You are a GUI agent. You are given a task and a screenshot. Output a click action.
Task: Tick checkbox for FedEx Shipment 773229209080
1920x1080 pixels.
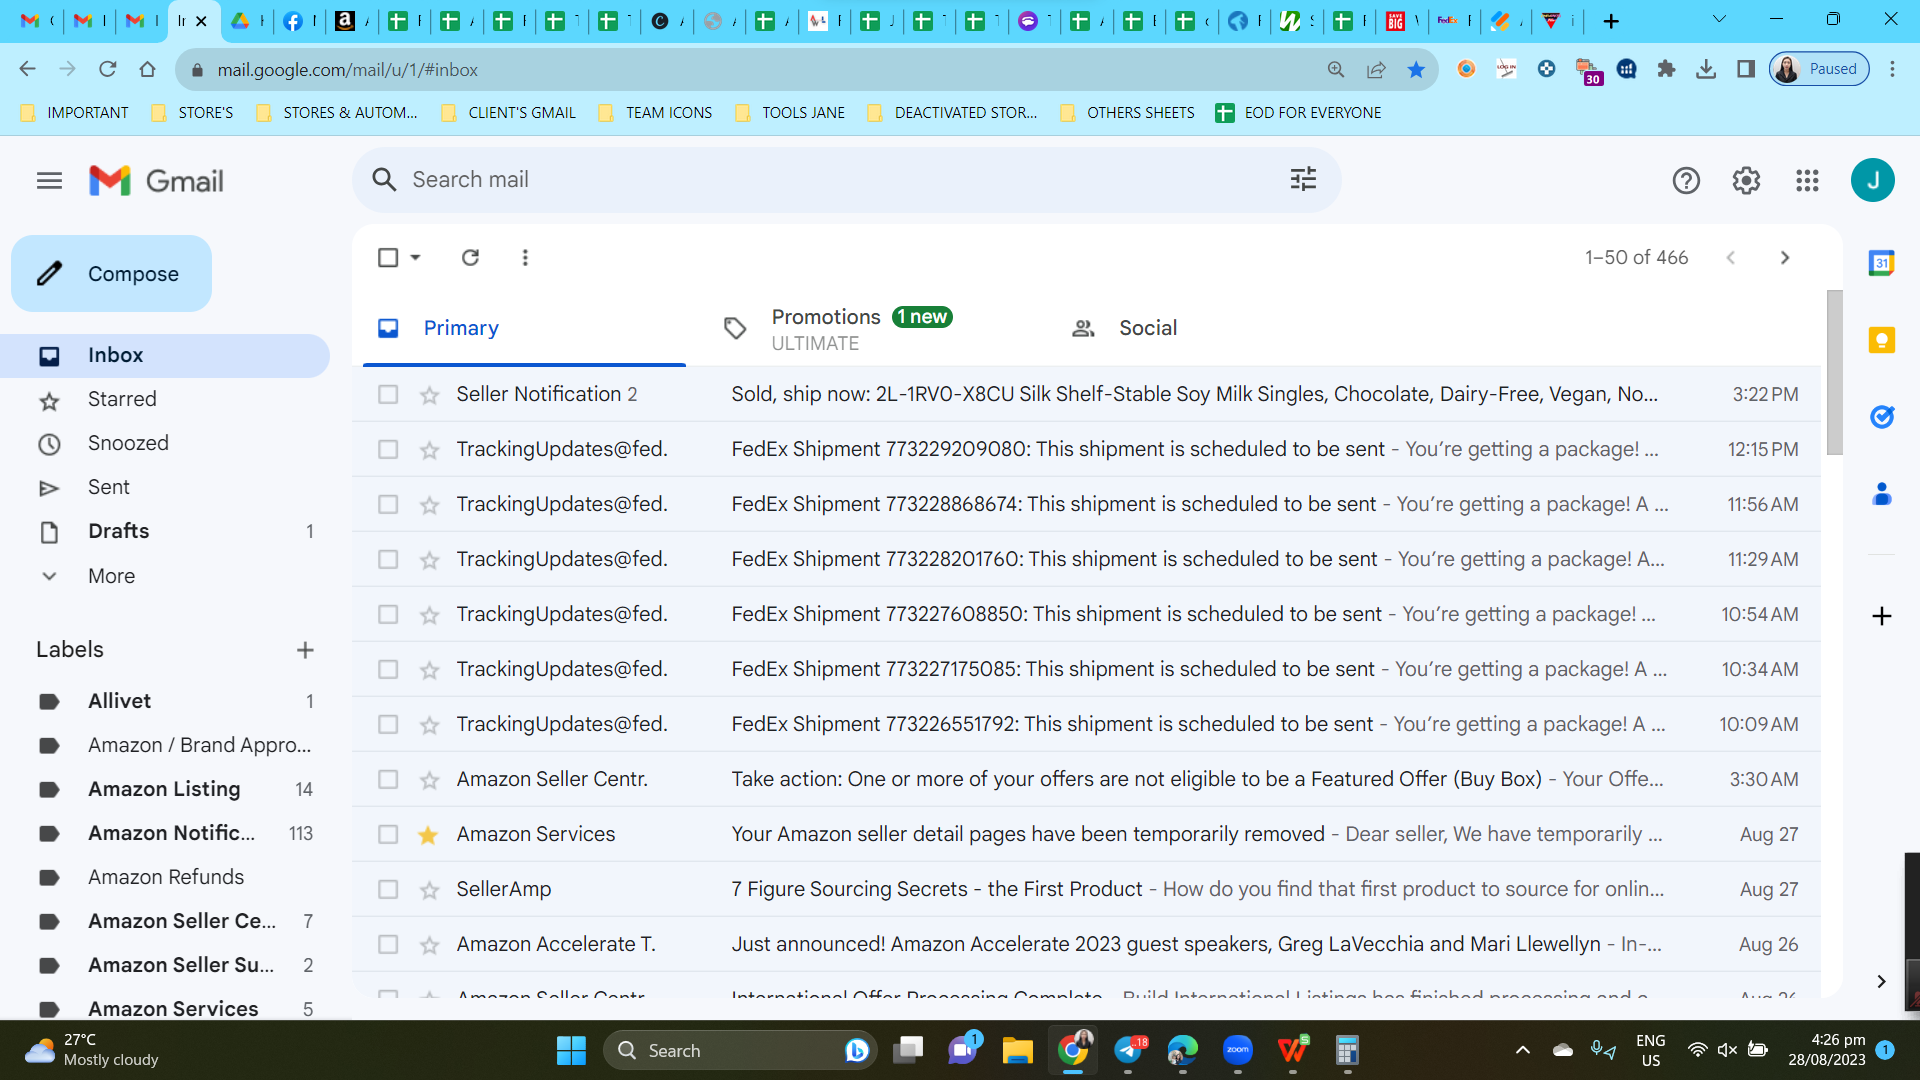tap(388, 450)
